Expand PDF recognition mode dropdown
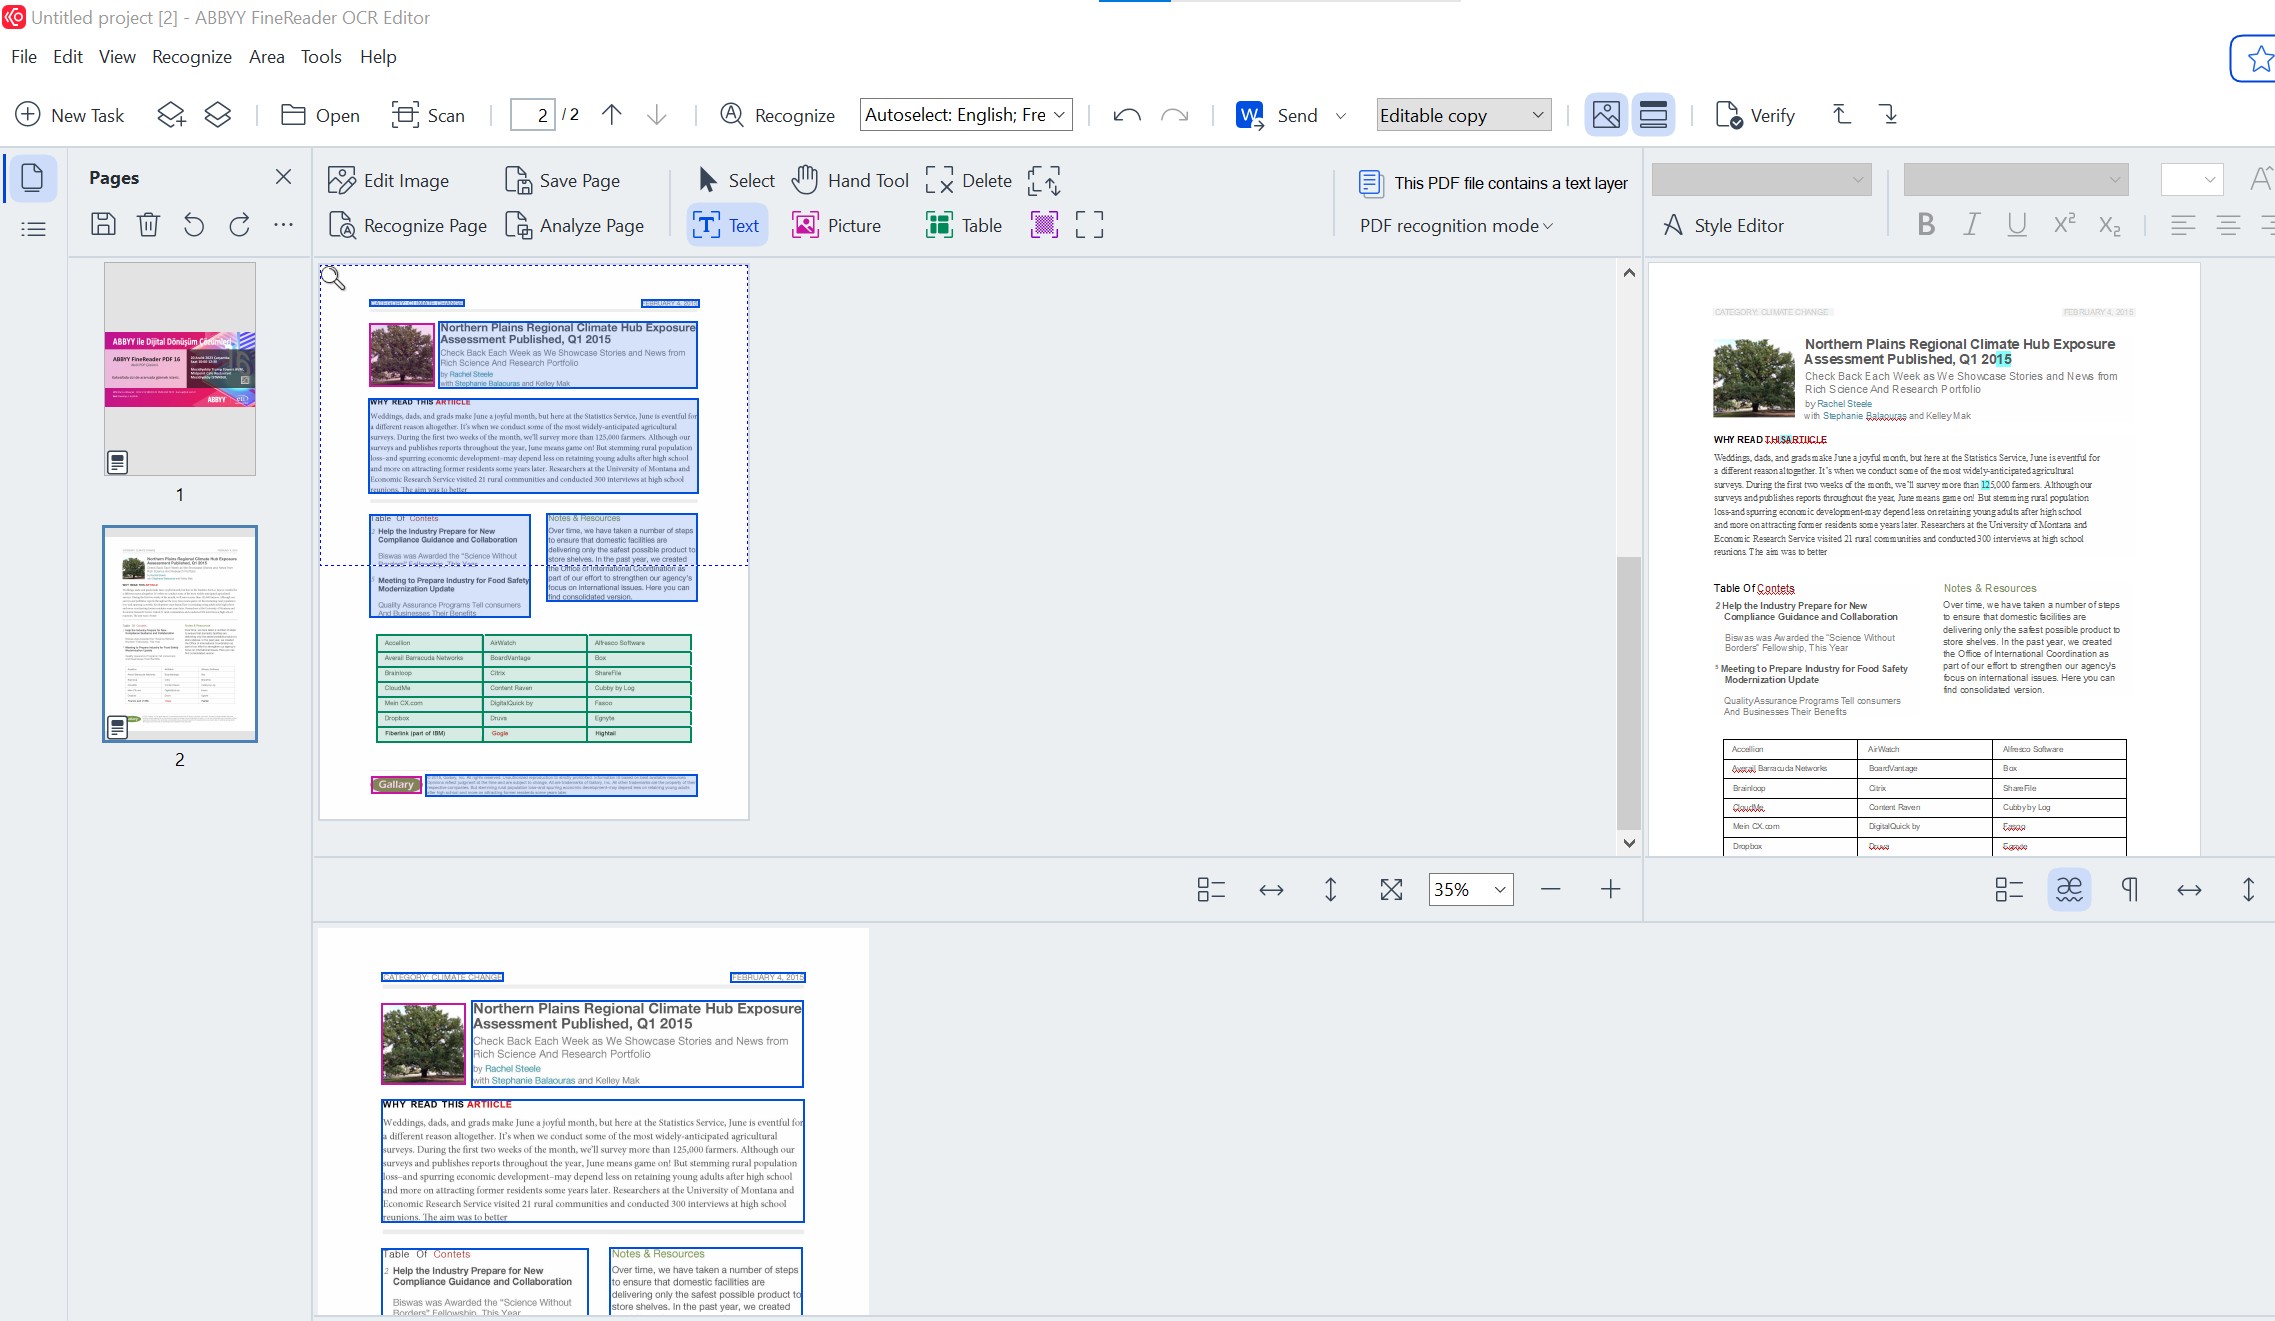Image resolution: width=2275 pixels, height=1321 pixels. (x=1456, y=226)
